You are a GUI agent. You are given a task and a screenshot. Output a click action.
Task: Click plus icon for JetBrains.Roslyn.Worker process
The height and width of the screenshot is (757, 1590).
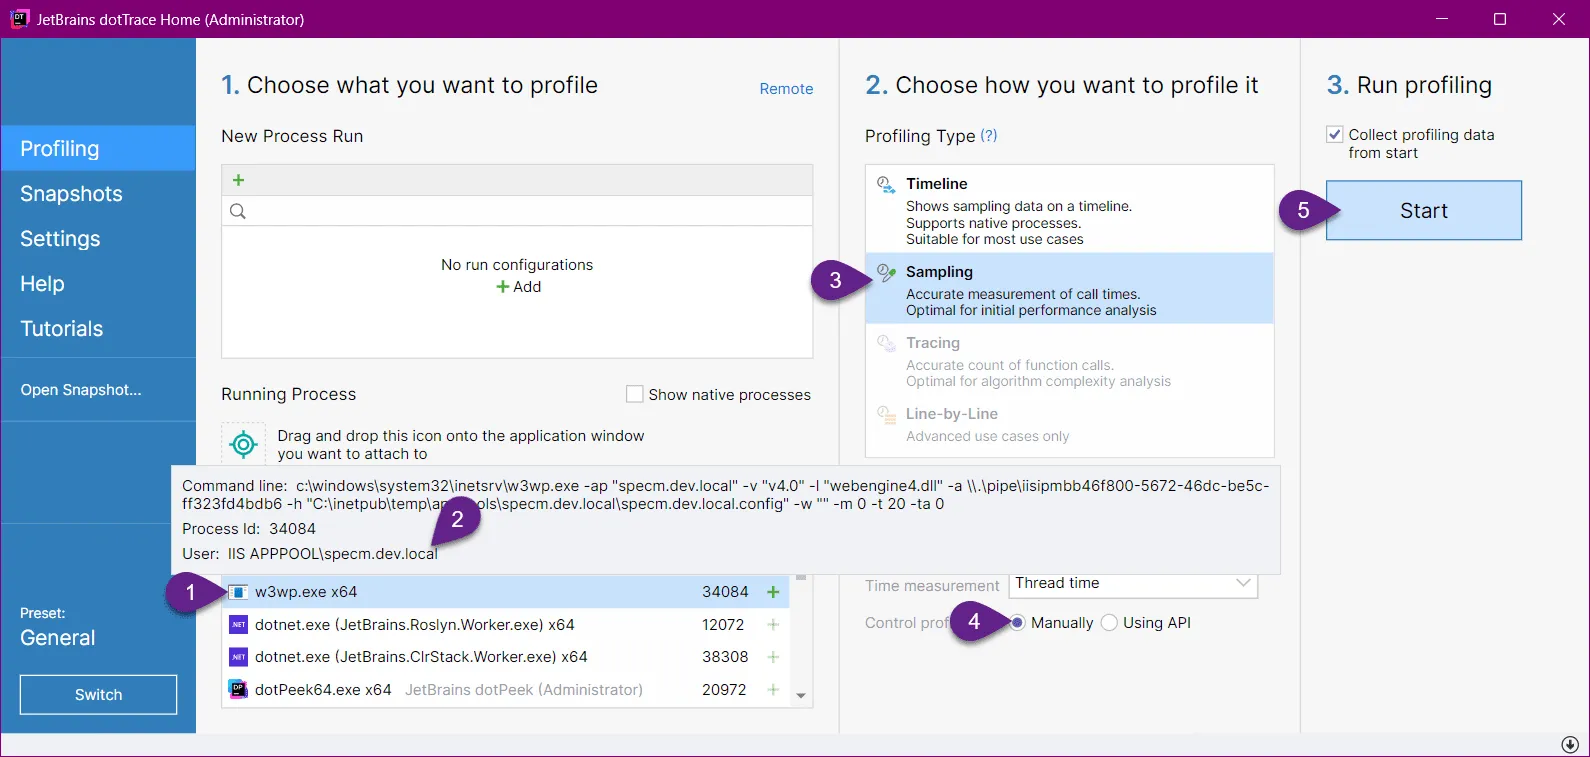(773, 625)
